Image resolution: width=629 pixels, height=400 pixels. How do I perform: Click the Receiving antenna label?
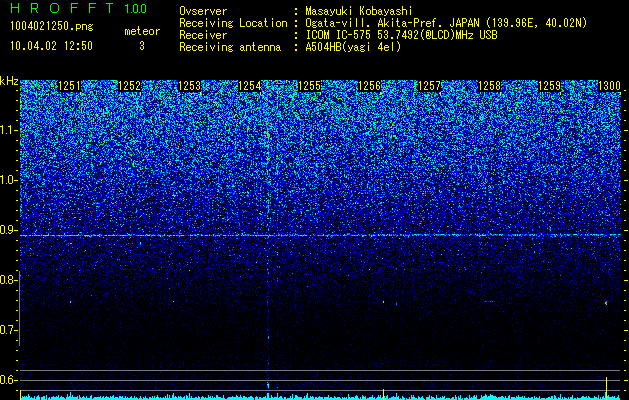[x=230, y=47]
